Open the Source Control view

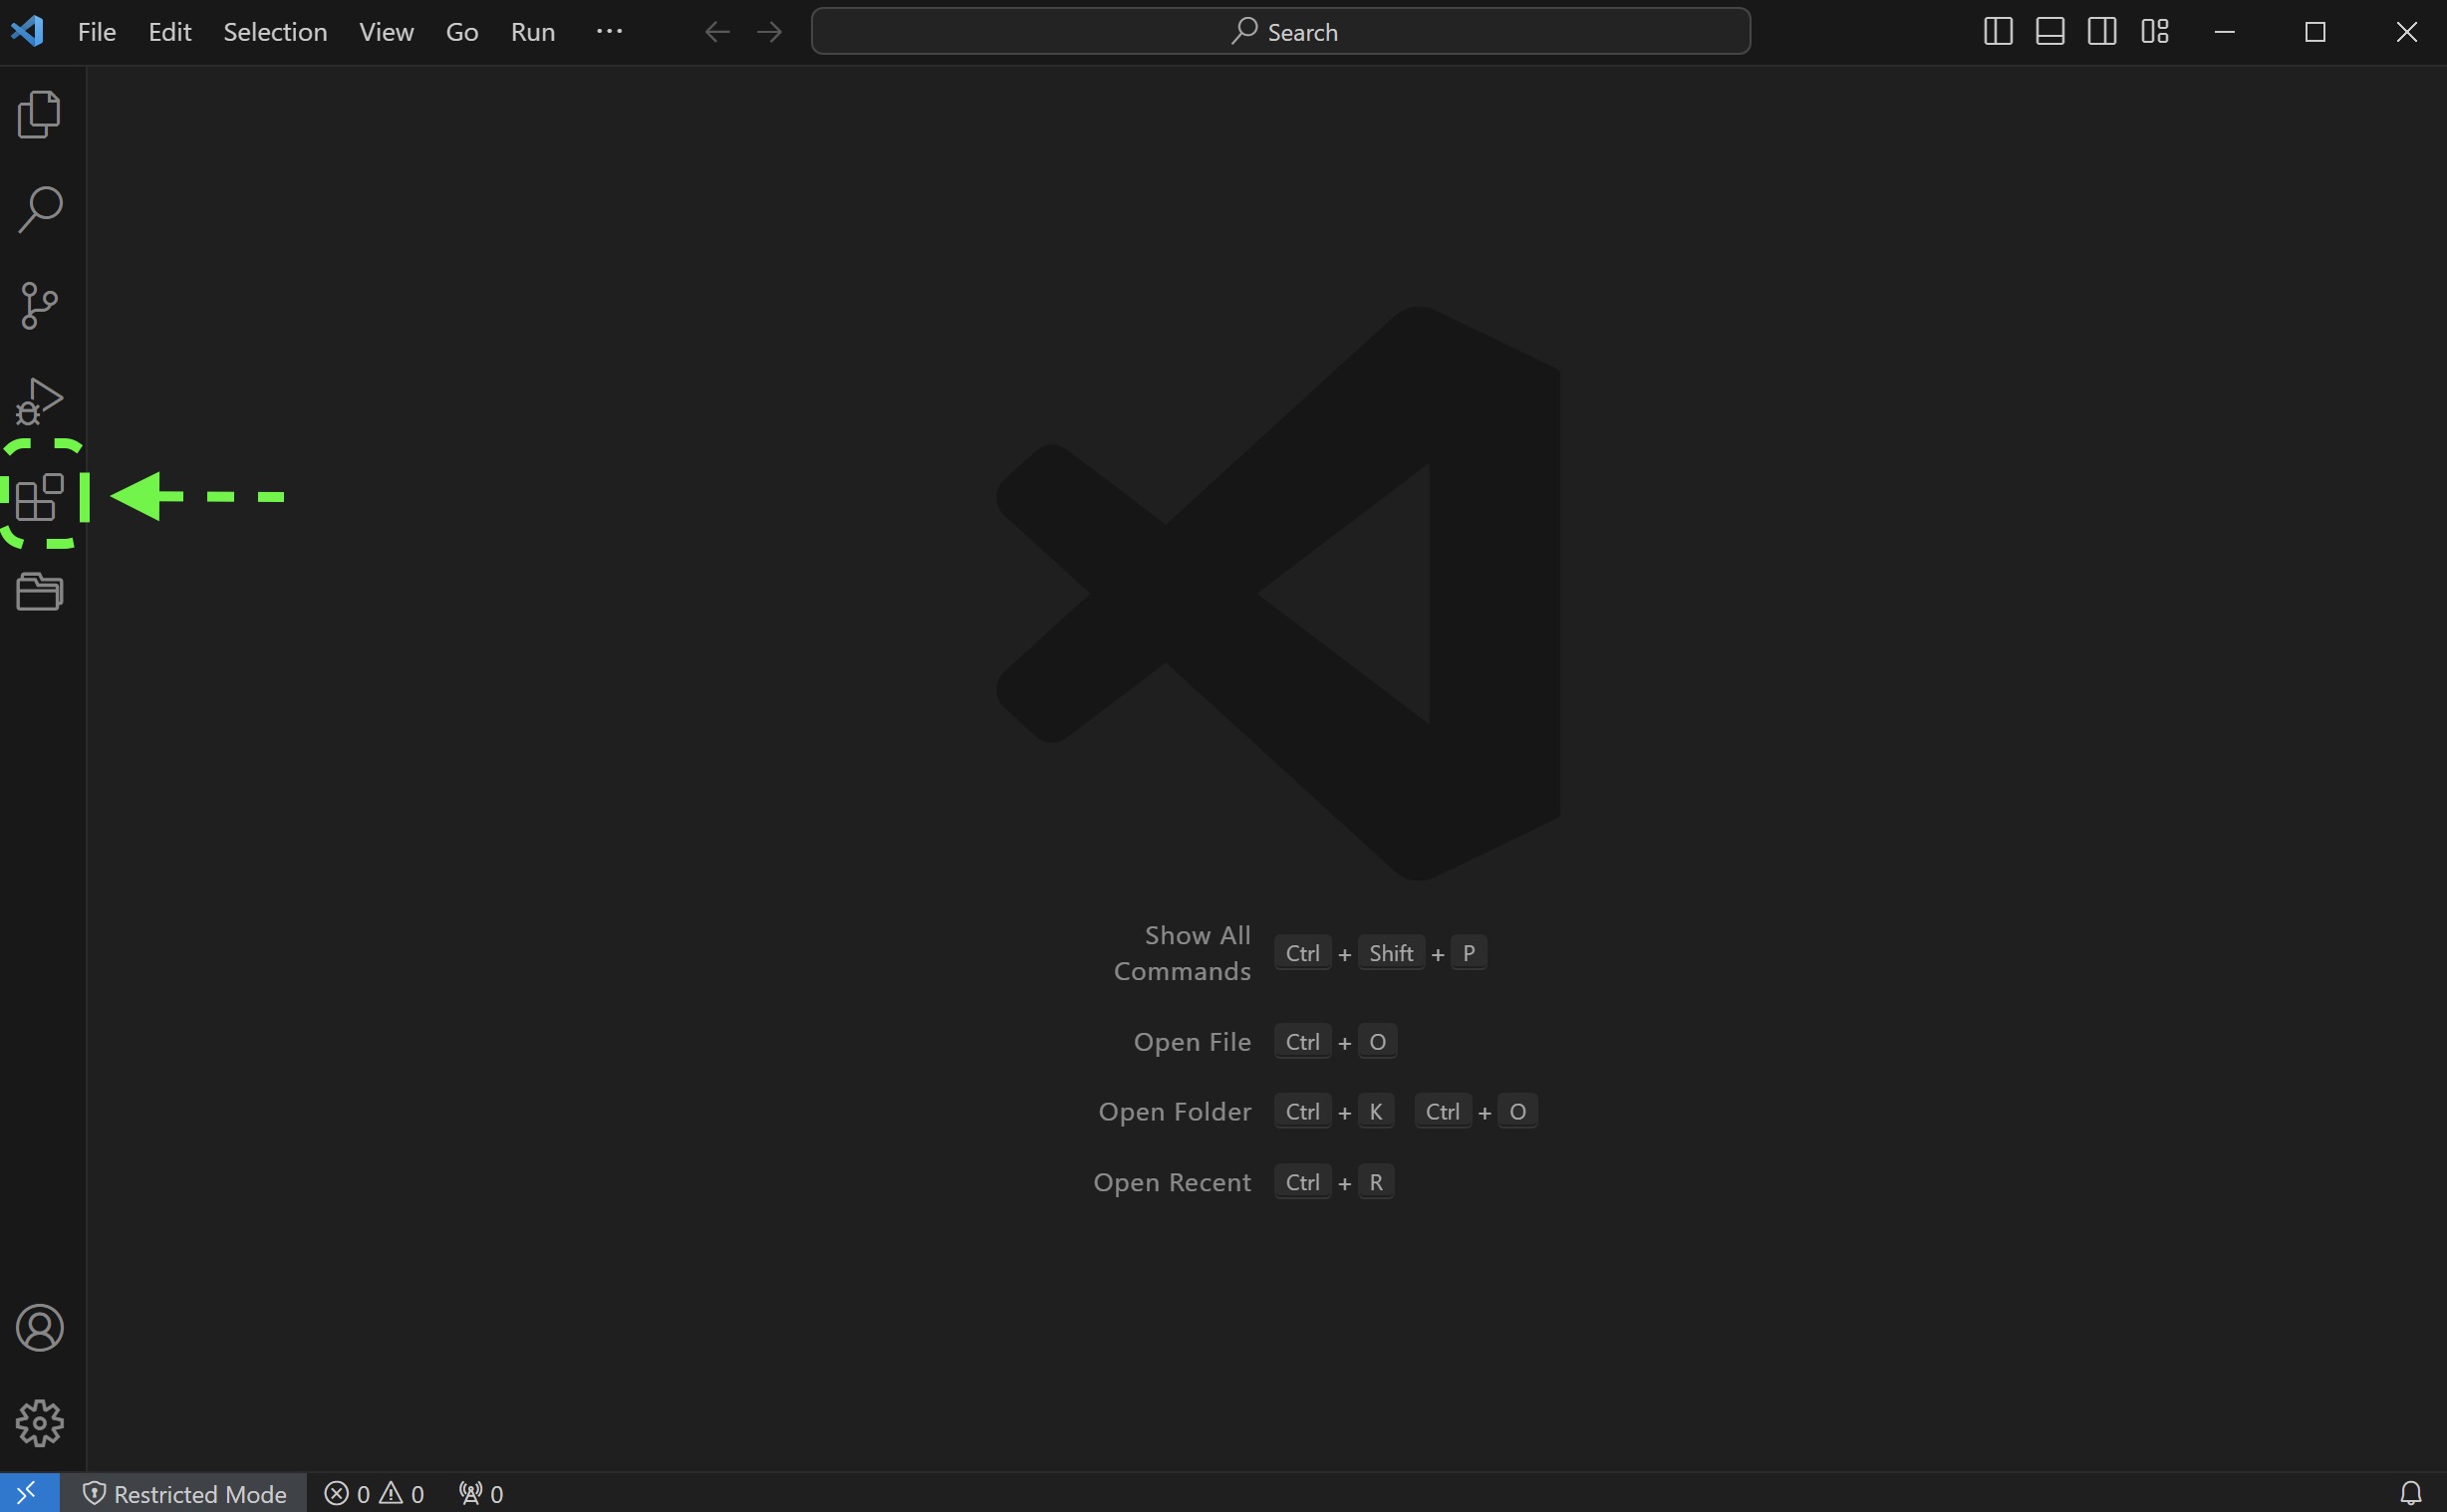click(40, 305)
